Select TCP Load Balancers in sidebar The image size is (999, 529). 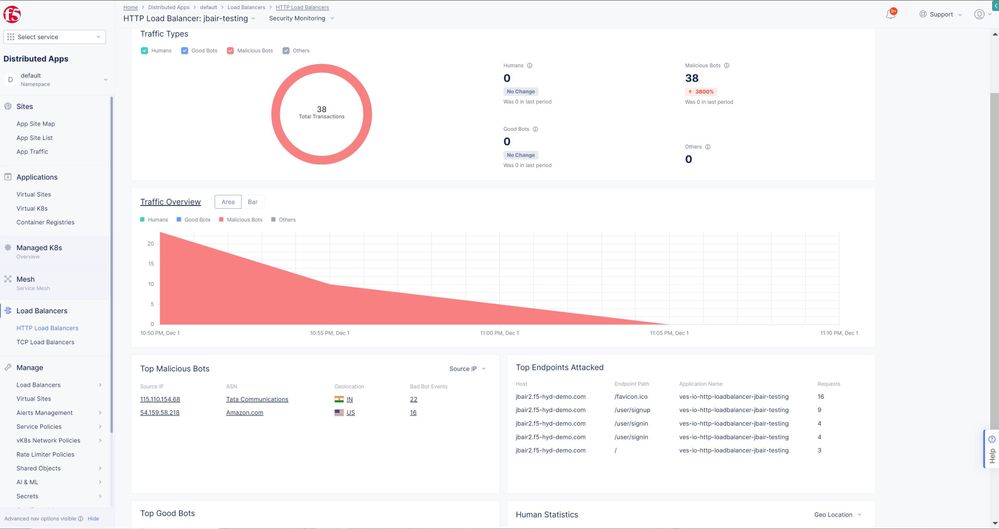[45, 342]
